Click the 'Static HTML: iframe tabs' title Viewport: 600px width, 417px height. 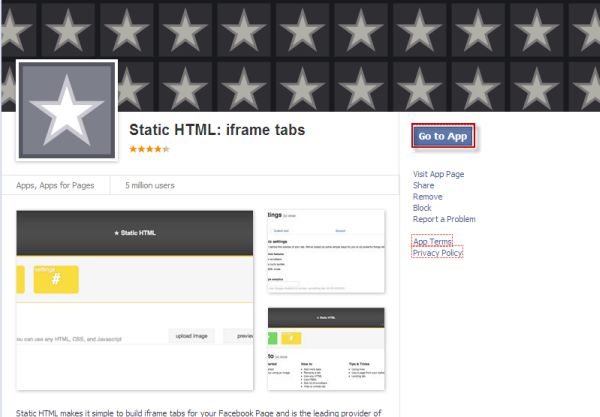click(x=217, y=130)
